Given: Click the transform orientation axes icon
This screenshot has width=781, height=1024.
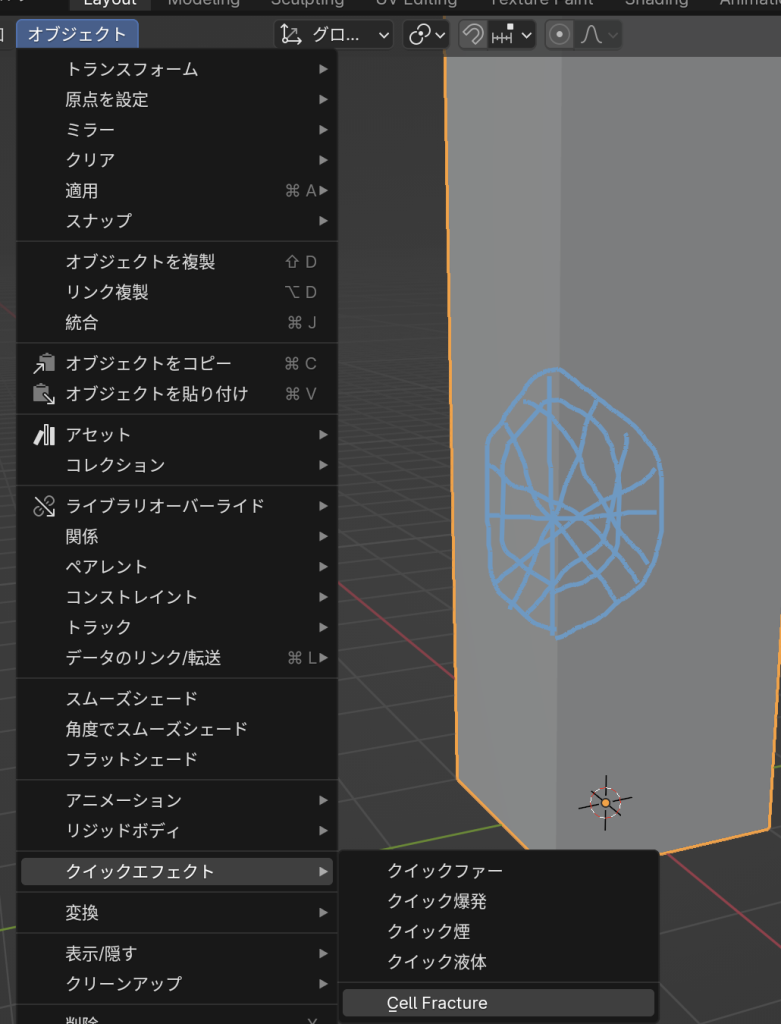Looking at the screenshot, I should pyautogui.click(x=291, y=35).
